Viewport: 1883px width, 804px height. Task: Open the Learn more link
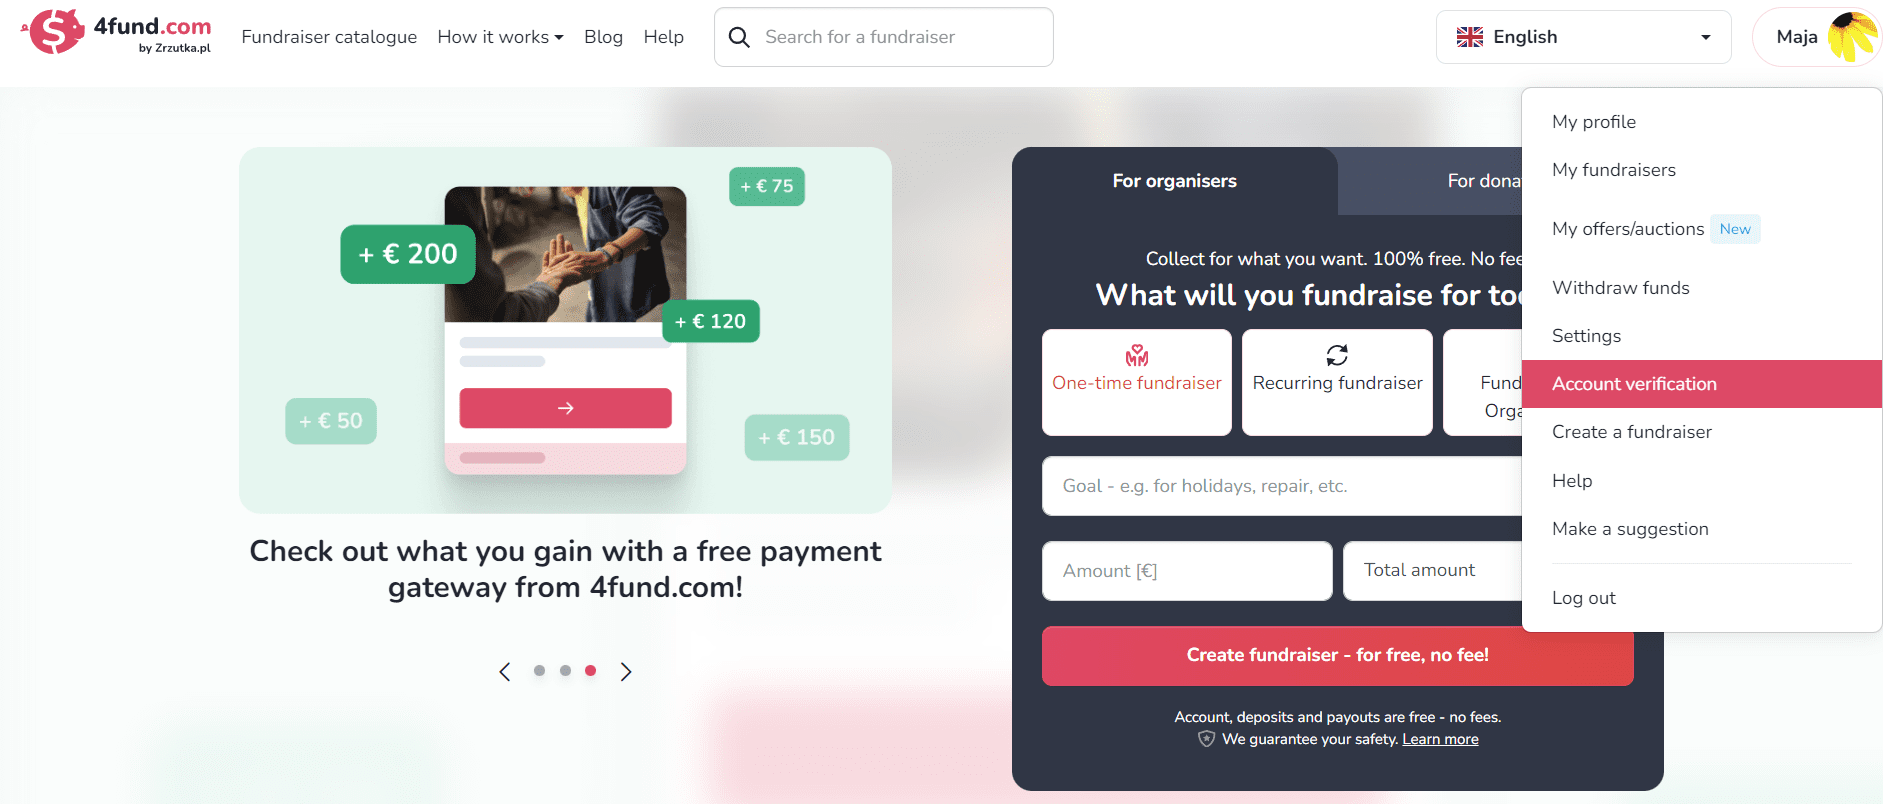pyautogui.click(x=1440, y=739)
